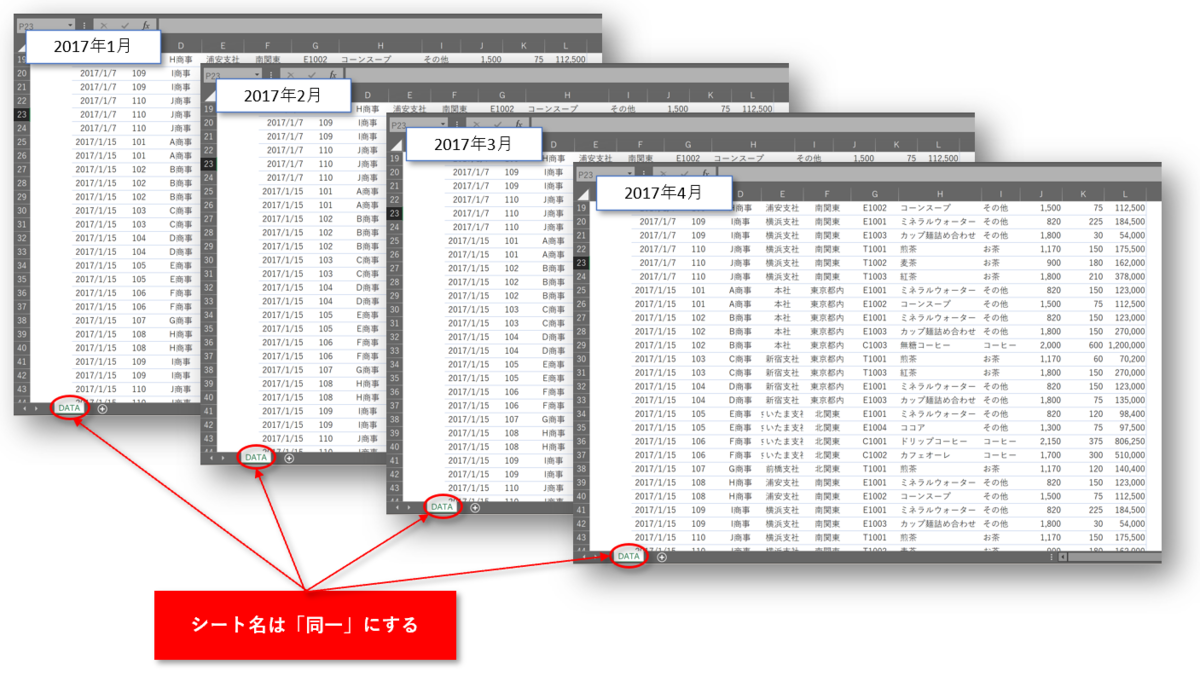Click the fx Insert Function icon in the March window
The width and height of the screenshot is (1200, 676).
point(520,126)
